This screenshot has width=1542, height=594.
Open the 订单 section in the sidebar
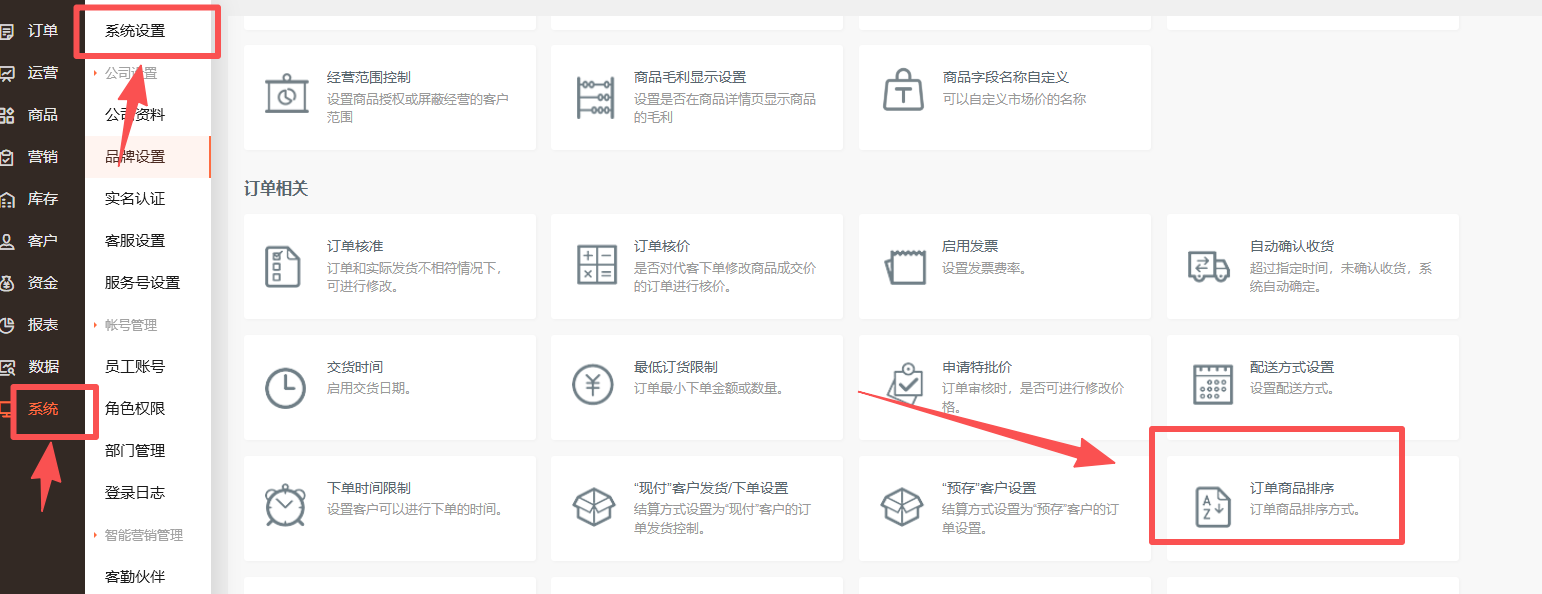point(42,31)
